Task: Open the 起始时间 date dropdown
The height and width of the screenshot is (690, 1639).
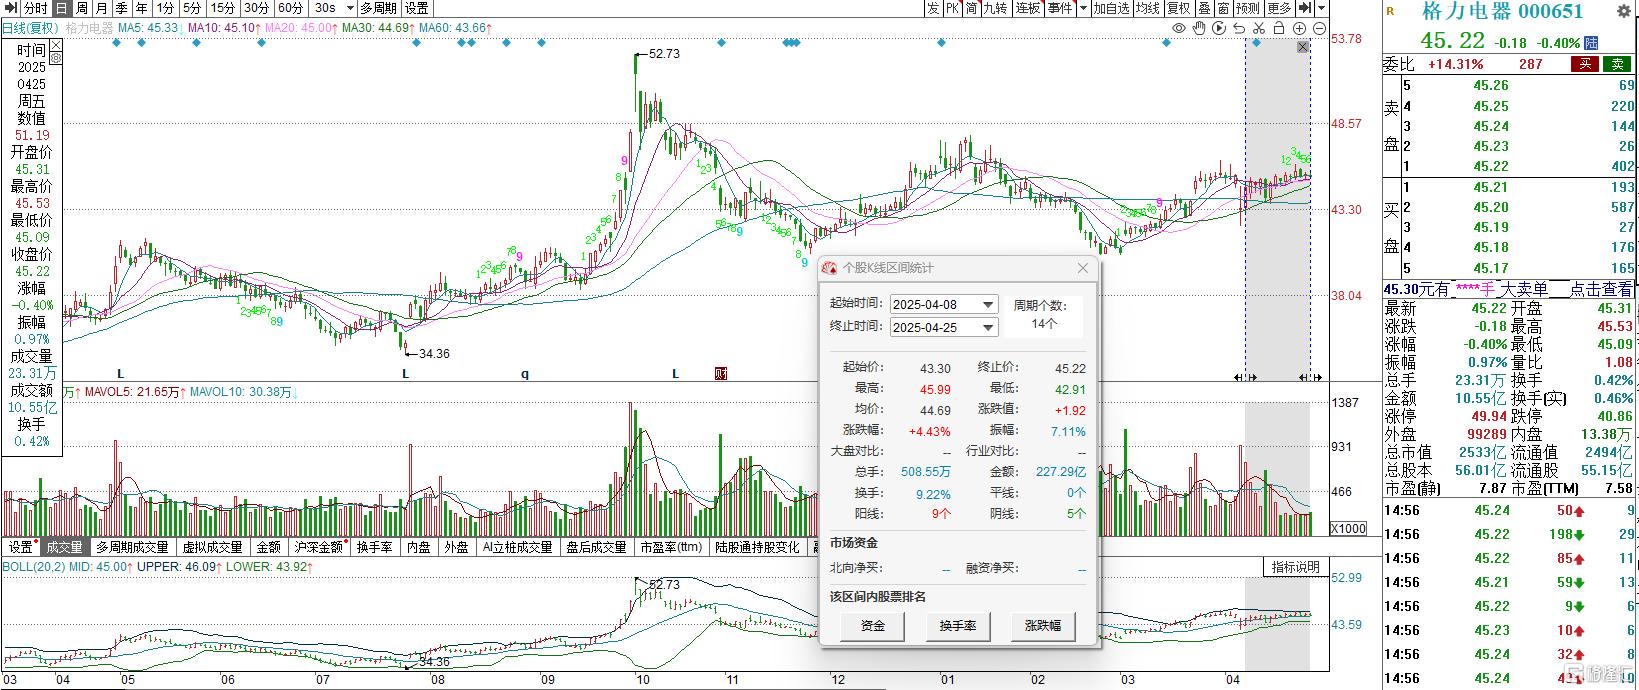Action: pyautogui.click(x=988, y=305)
